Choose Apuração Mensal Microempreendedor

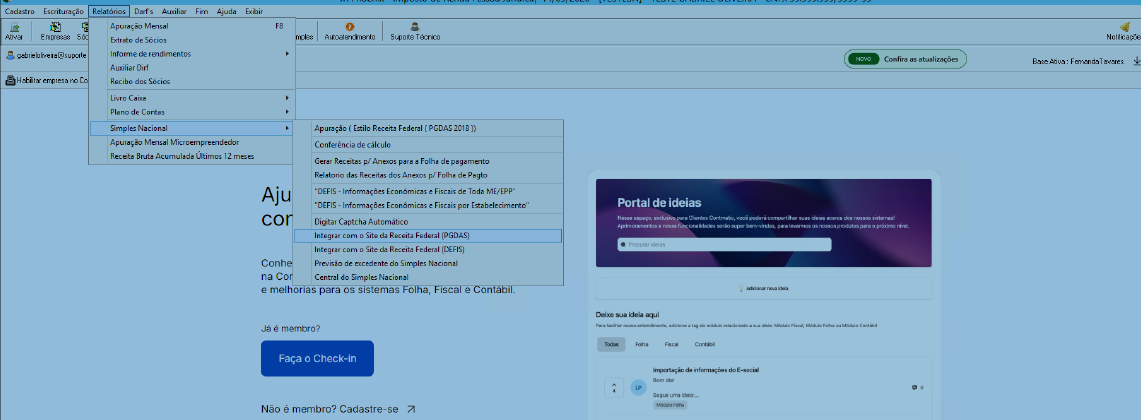(x=192, y=142)
